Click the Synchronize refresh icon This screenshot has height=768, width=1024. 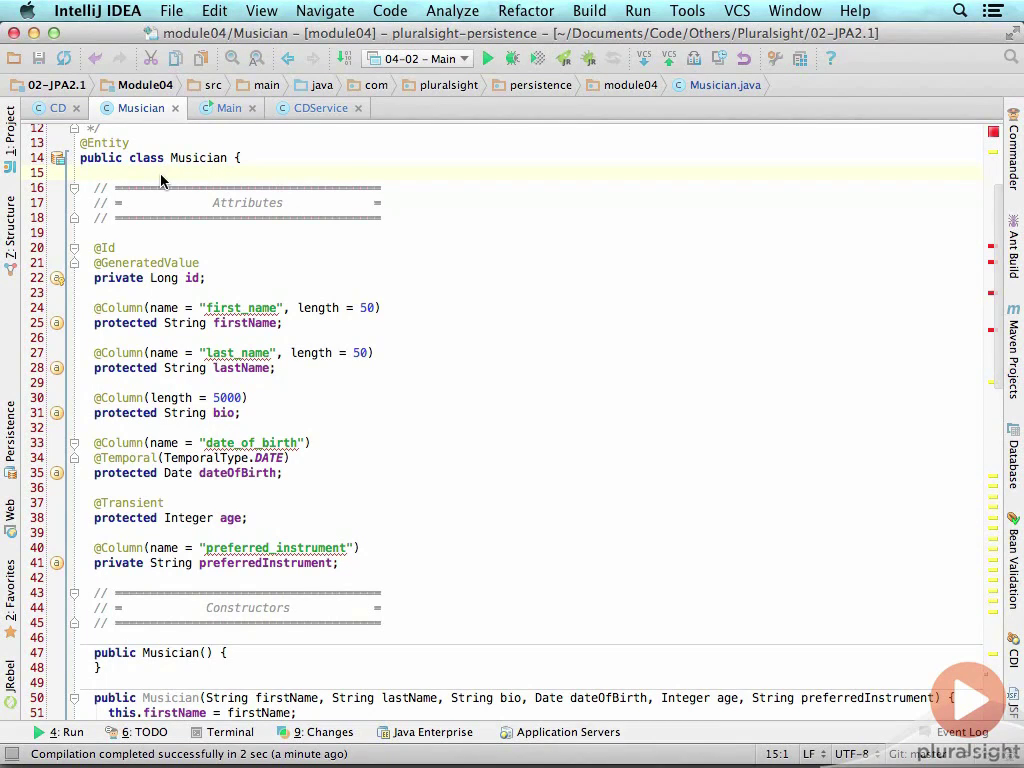[x=64, y=59]
